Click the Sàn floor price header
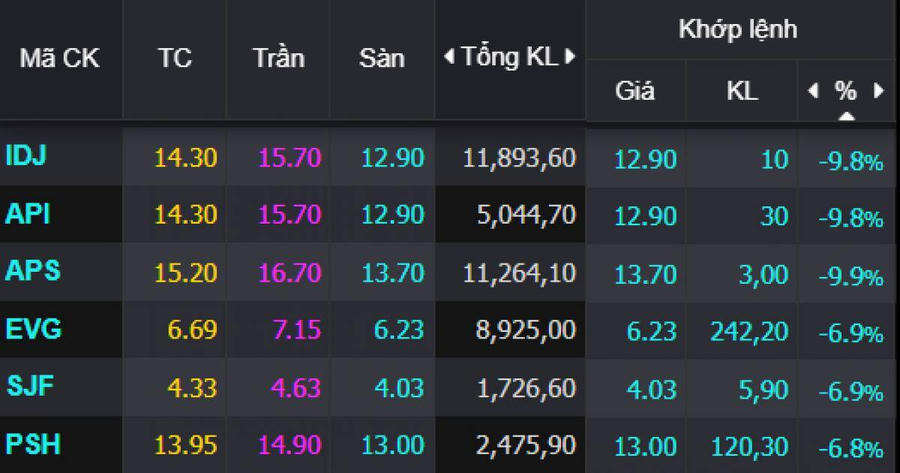The image size is (900, 473). pyautogui.click(x=381, y=58)
